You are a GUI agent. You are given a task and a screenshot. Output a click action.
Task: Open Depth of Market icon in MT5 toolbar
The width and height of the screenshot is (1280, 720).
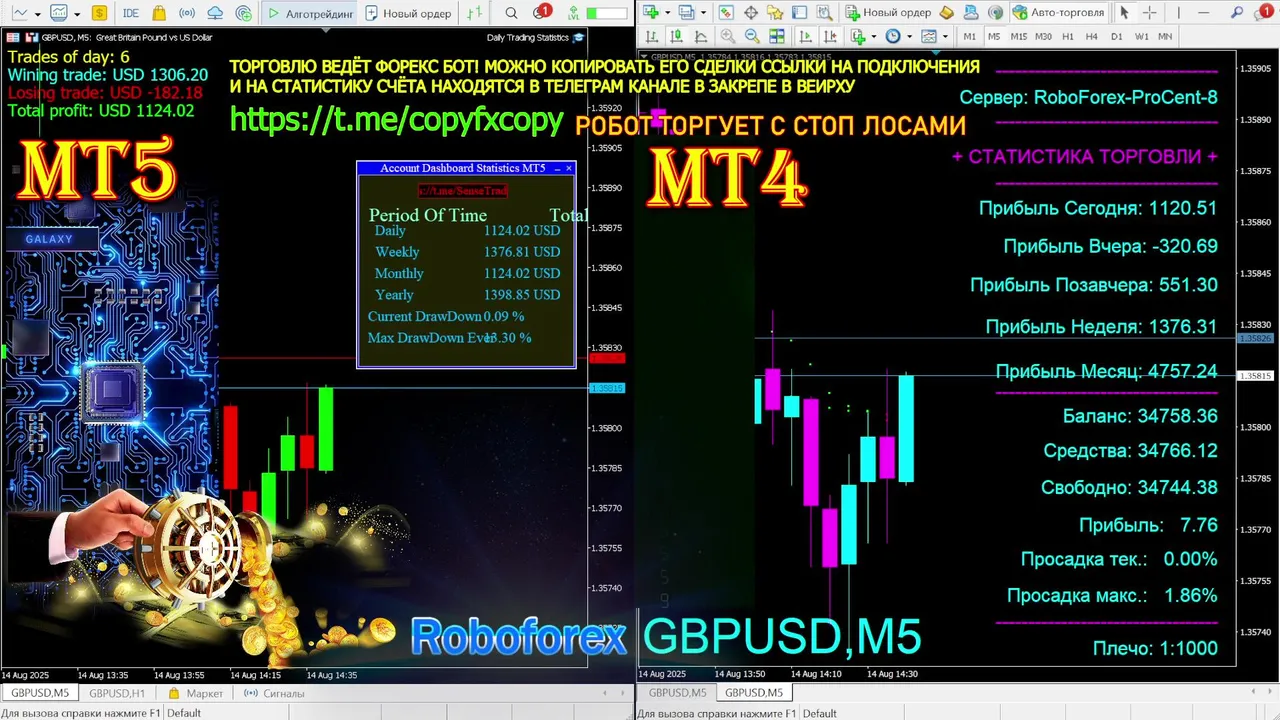(x=475, y=13)
